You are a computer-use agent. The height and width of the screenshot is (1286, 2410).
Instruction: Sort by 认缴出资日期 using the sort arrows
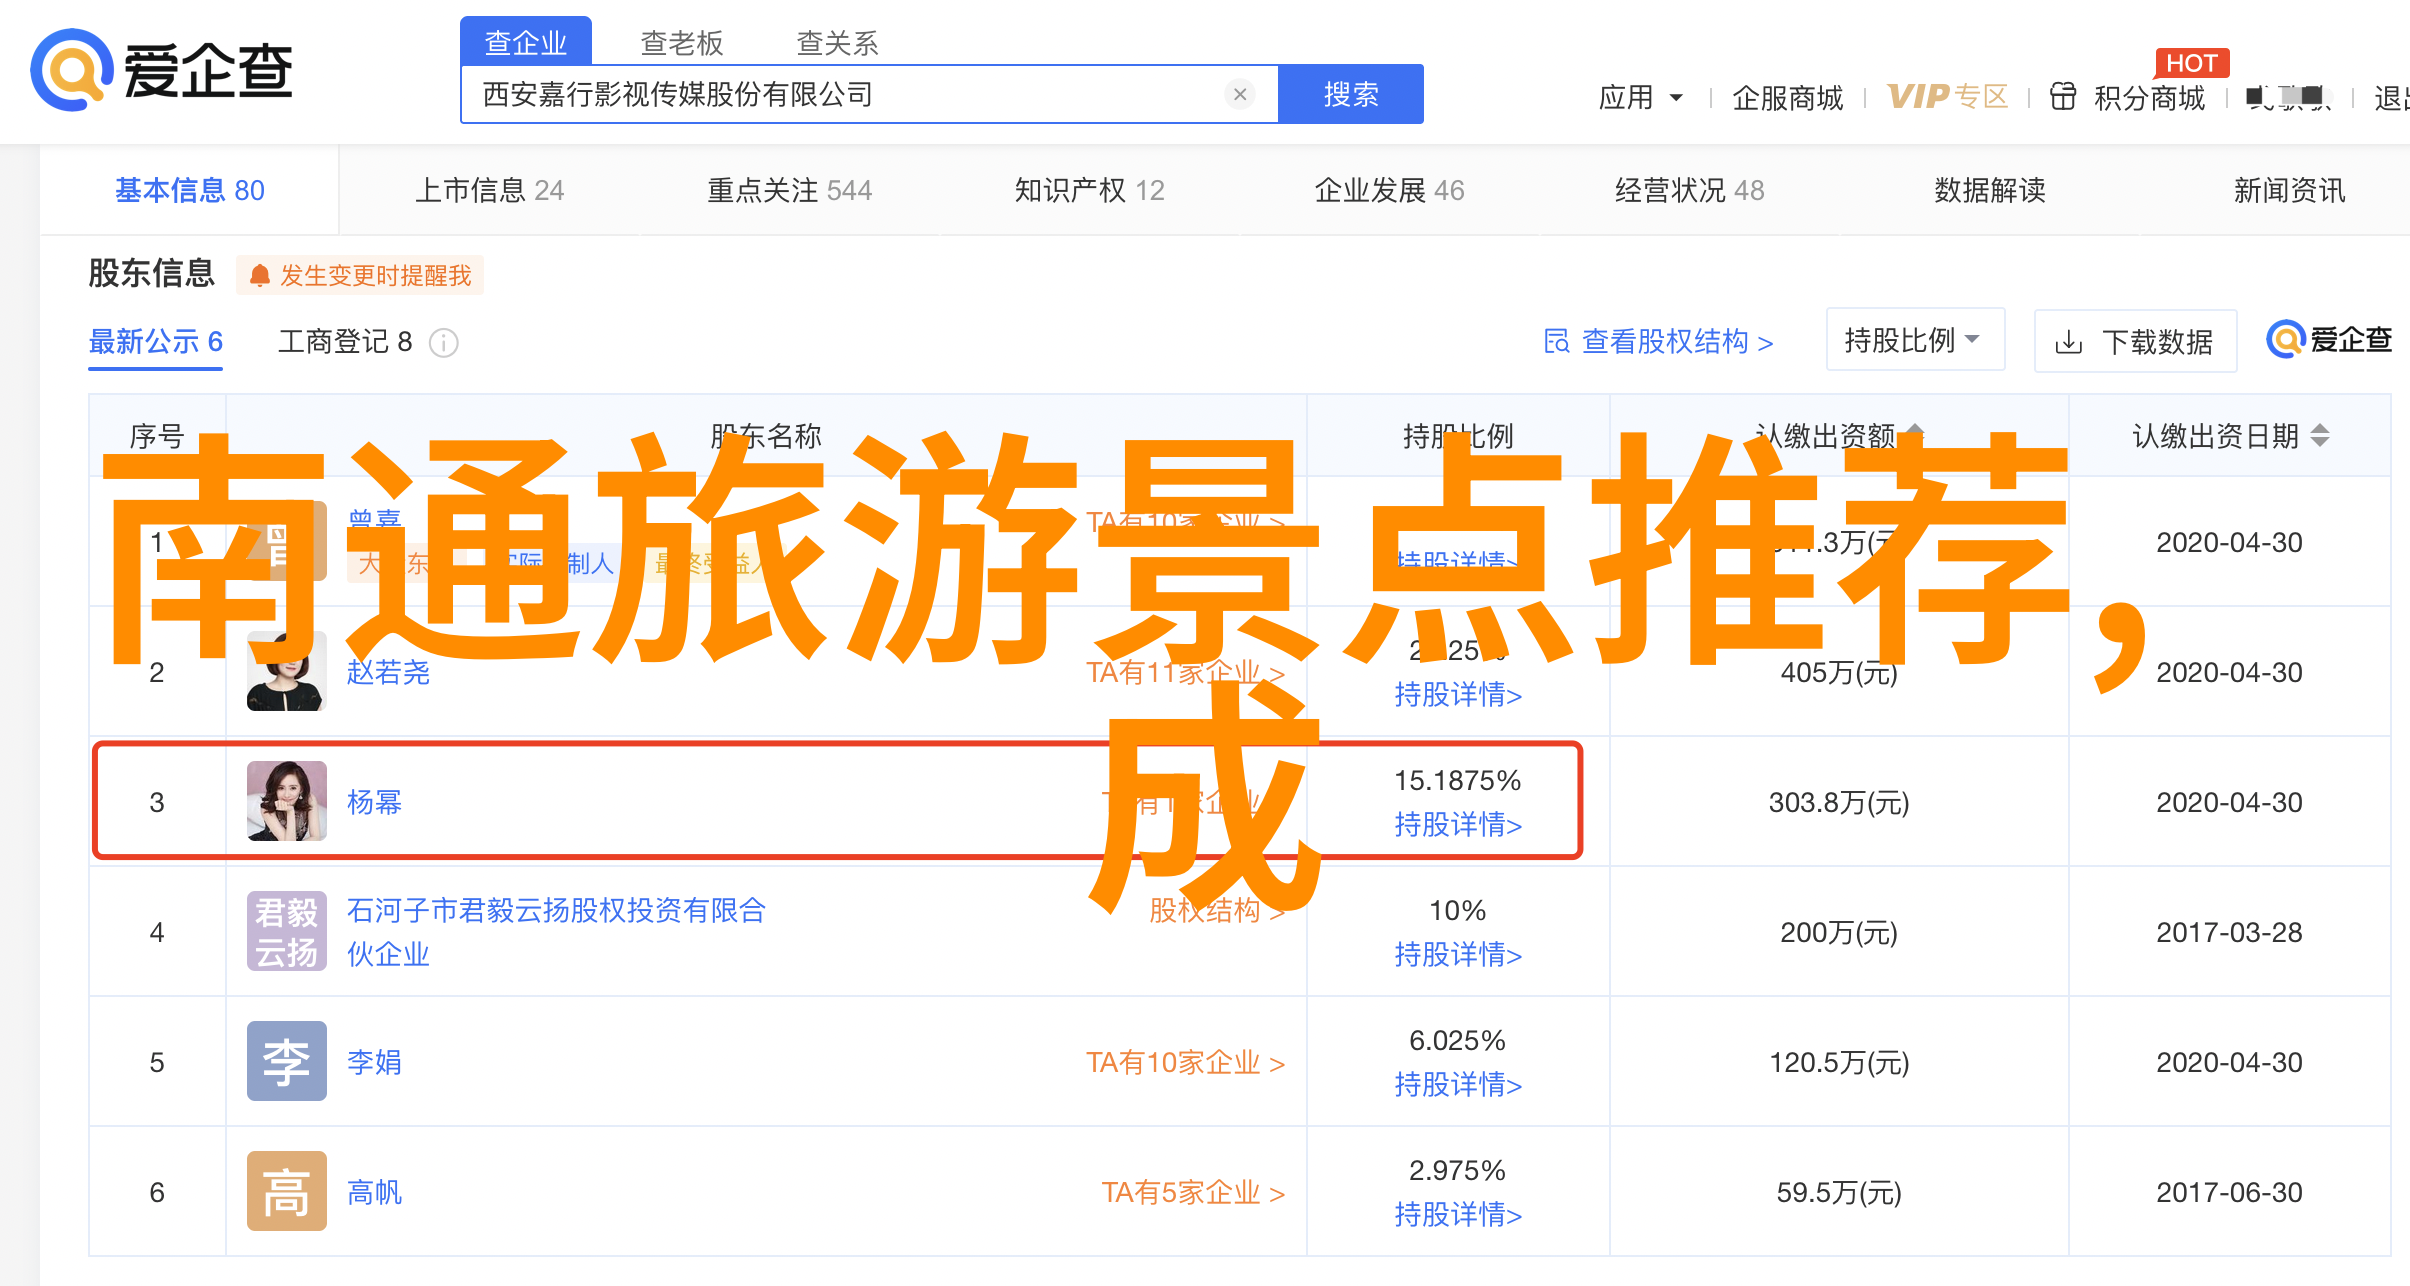[x=2320, y=436]
